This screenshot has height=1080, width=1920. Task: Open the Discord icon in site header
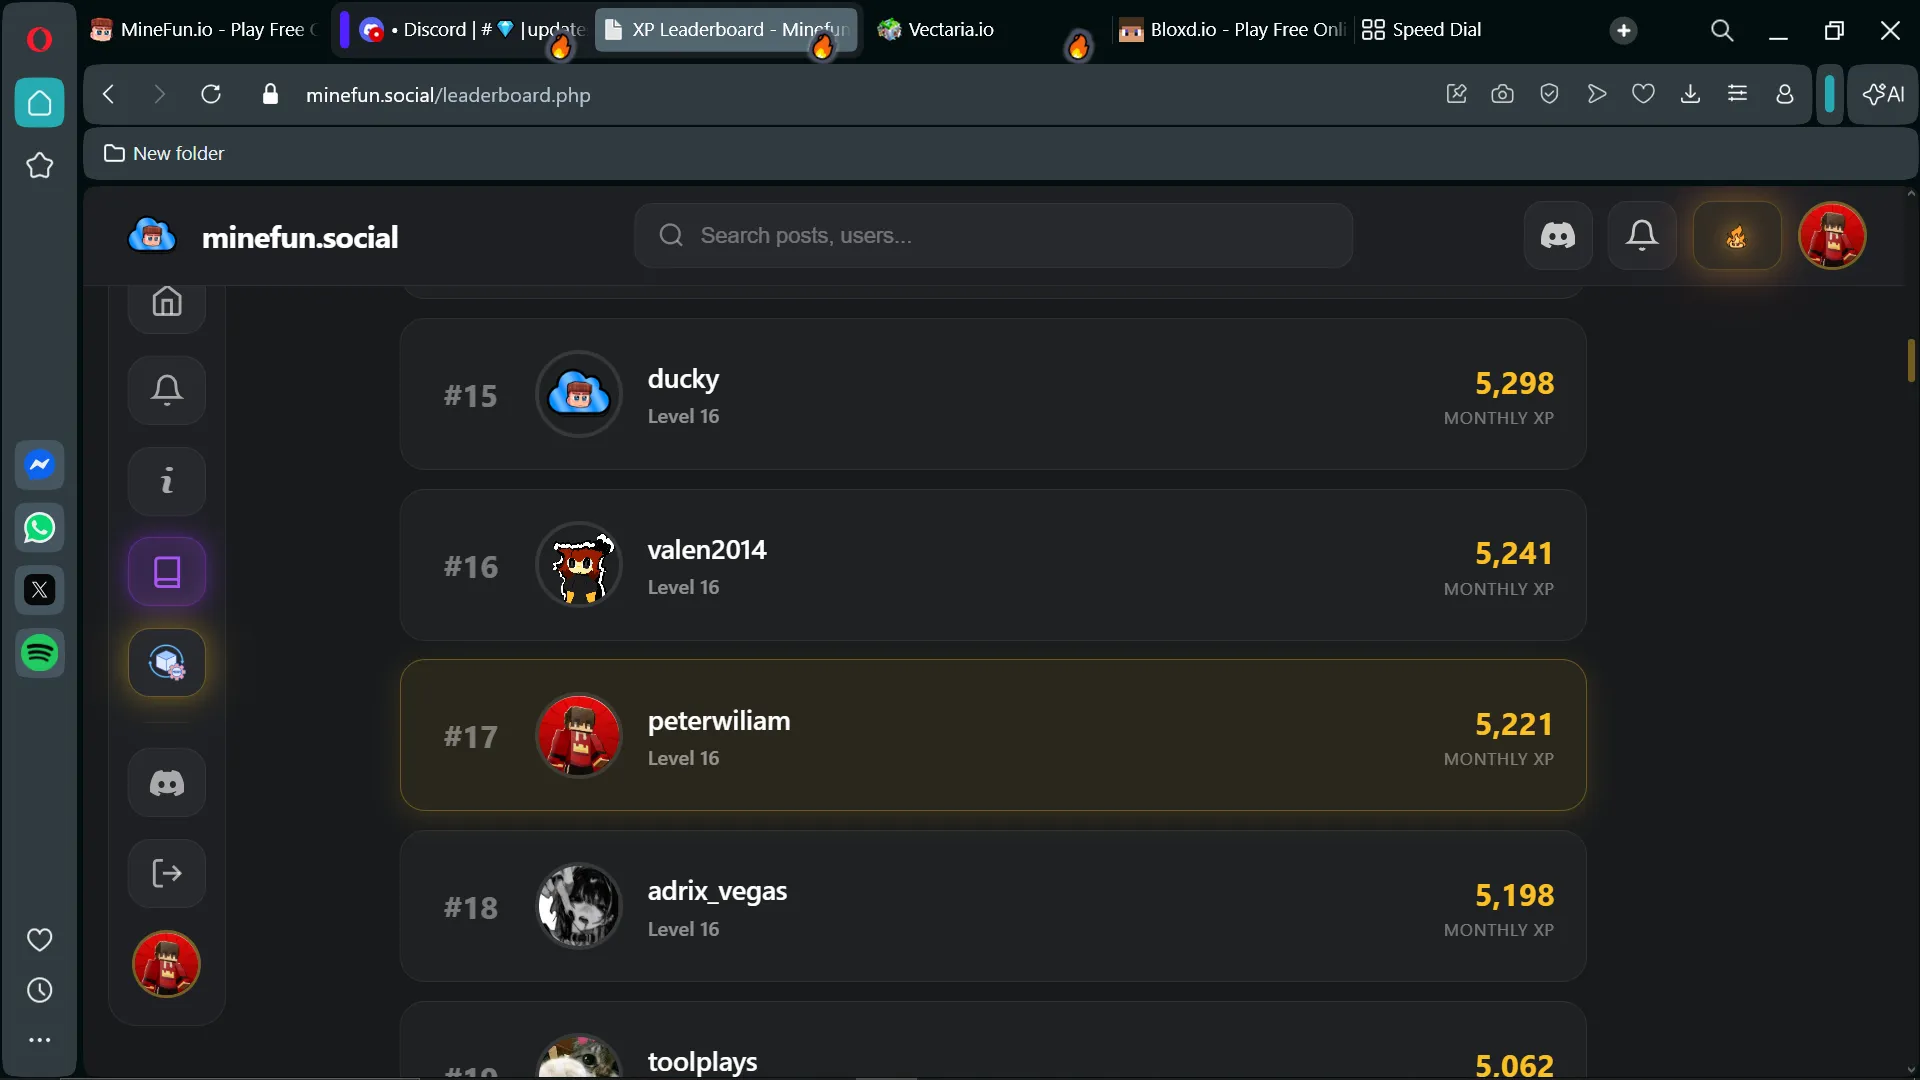(1558, 236)
